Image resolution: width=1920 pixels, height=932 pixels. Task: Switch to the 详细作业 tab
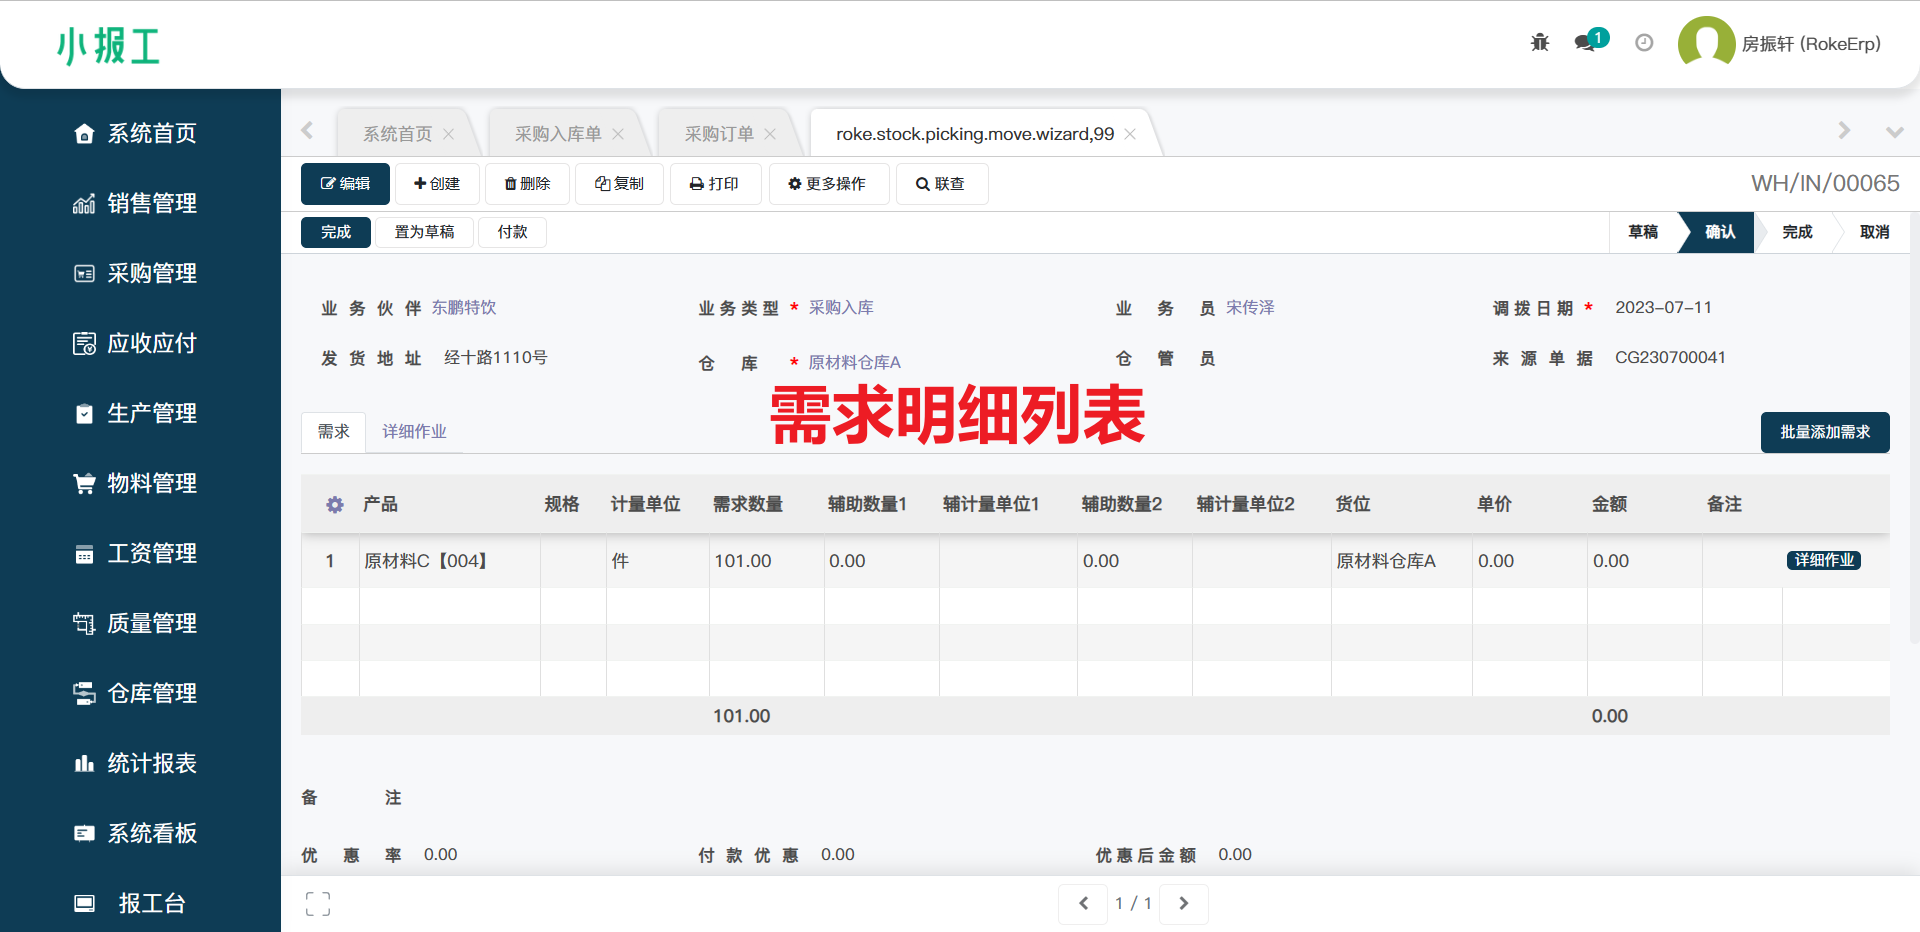(414, 431)
